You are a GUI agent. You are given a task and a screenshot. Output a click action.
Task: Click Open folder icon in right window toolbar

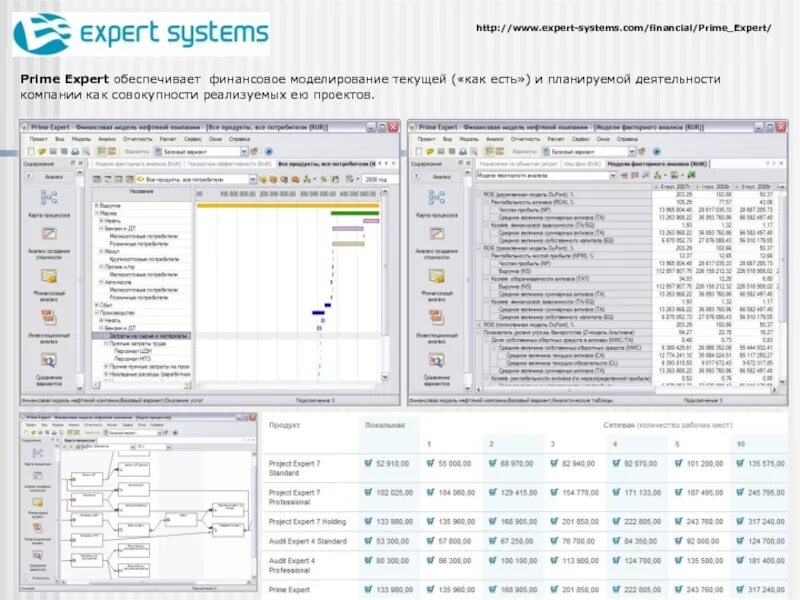coord(430,152)
